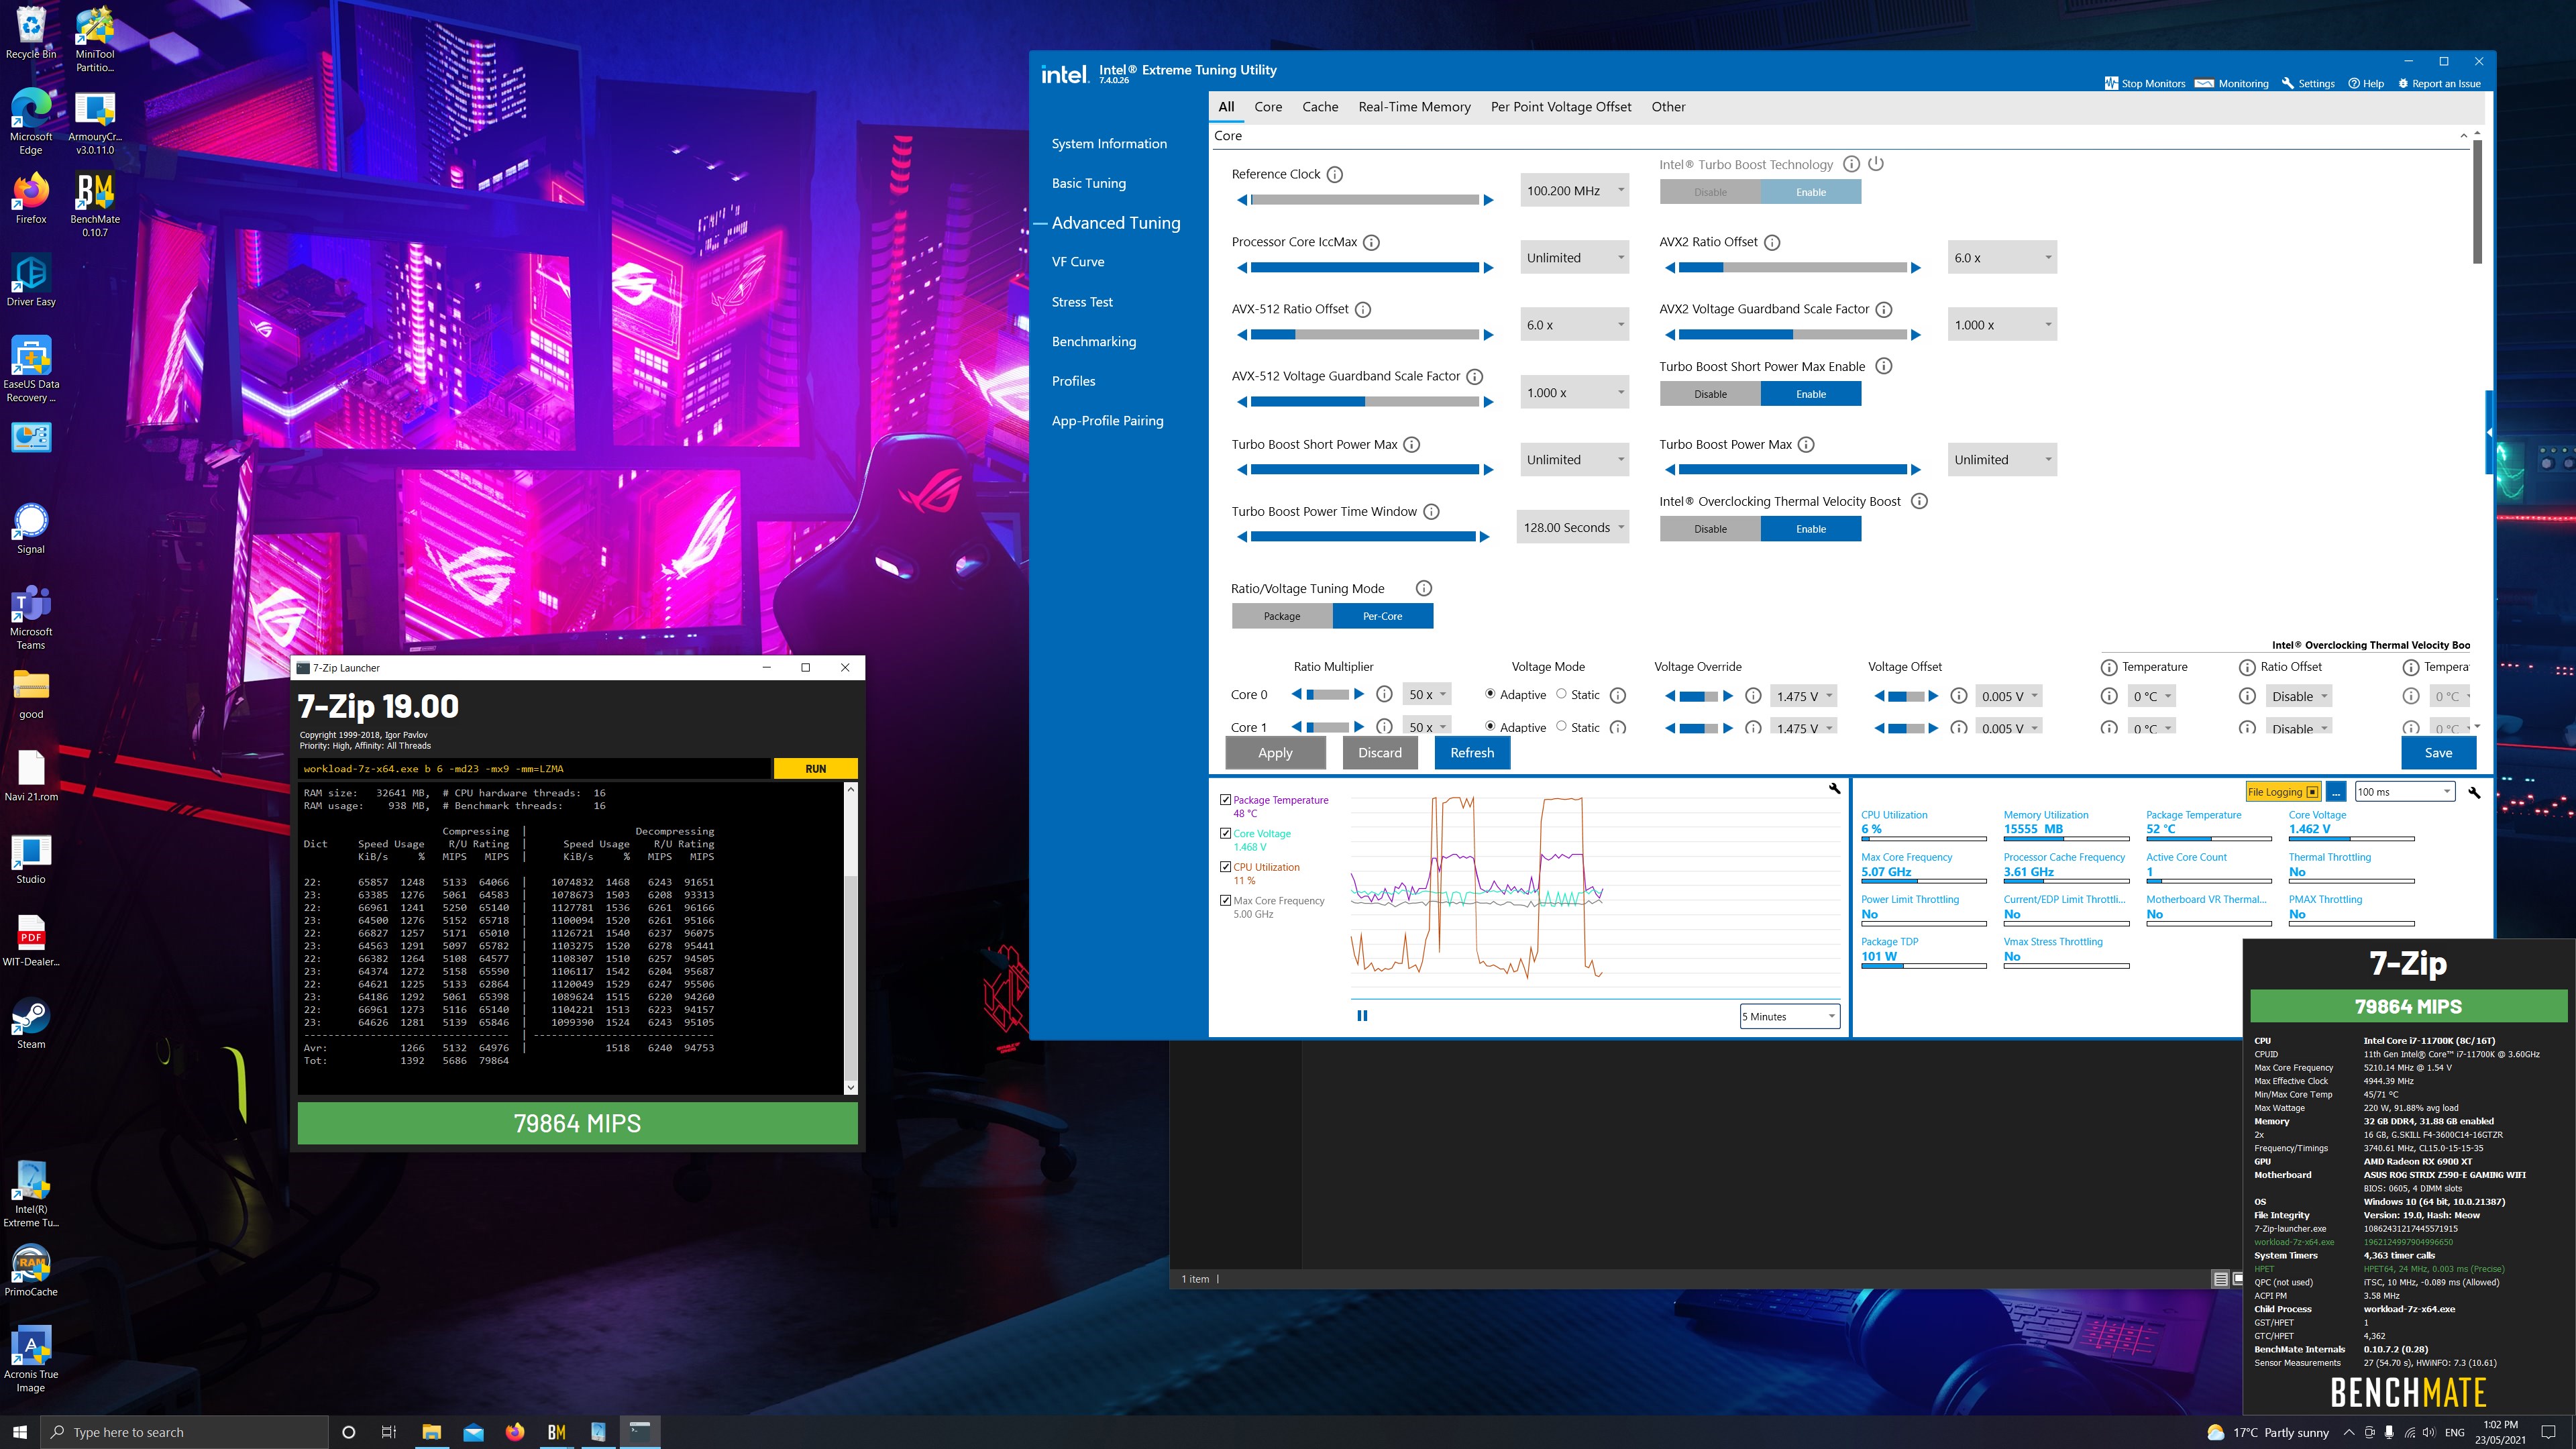The width and height of the screenshot is (2576, 1449).
Task: Open Acronis True Image desktop icon
Action: tap(31, 1360)
